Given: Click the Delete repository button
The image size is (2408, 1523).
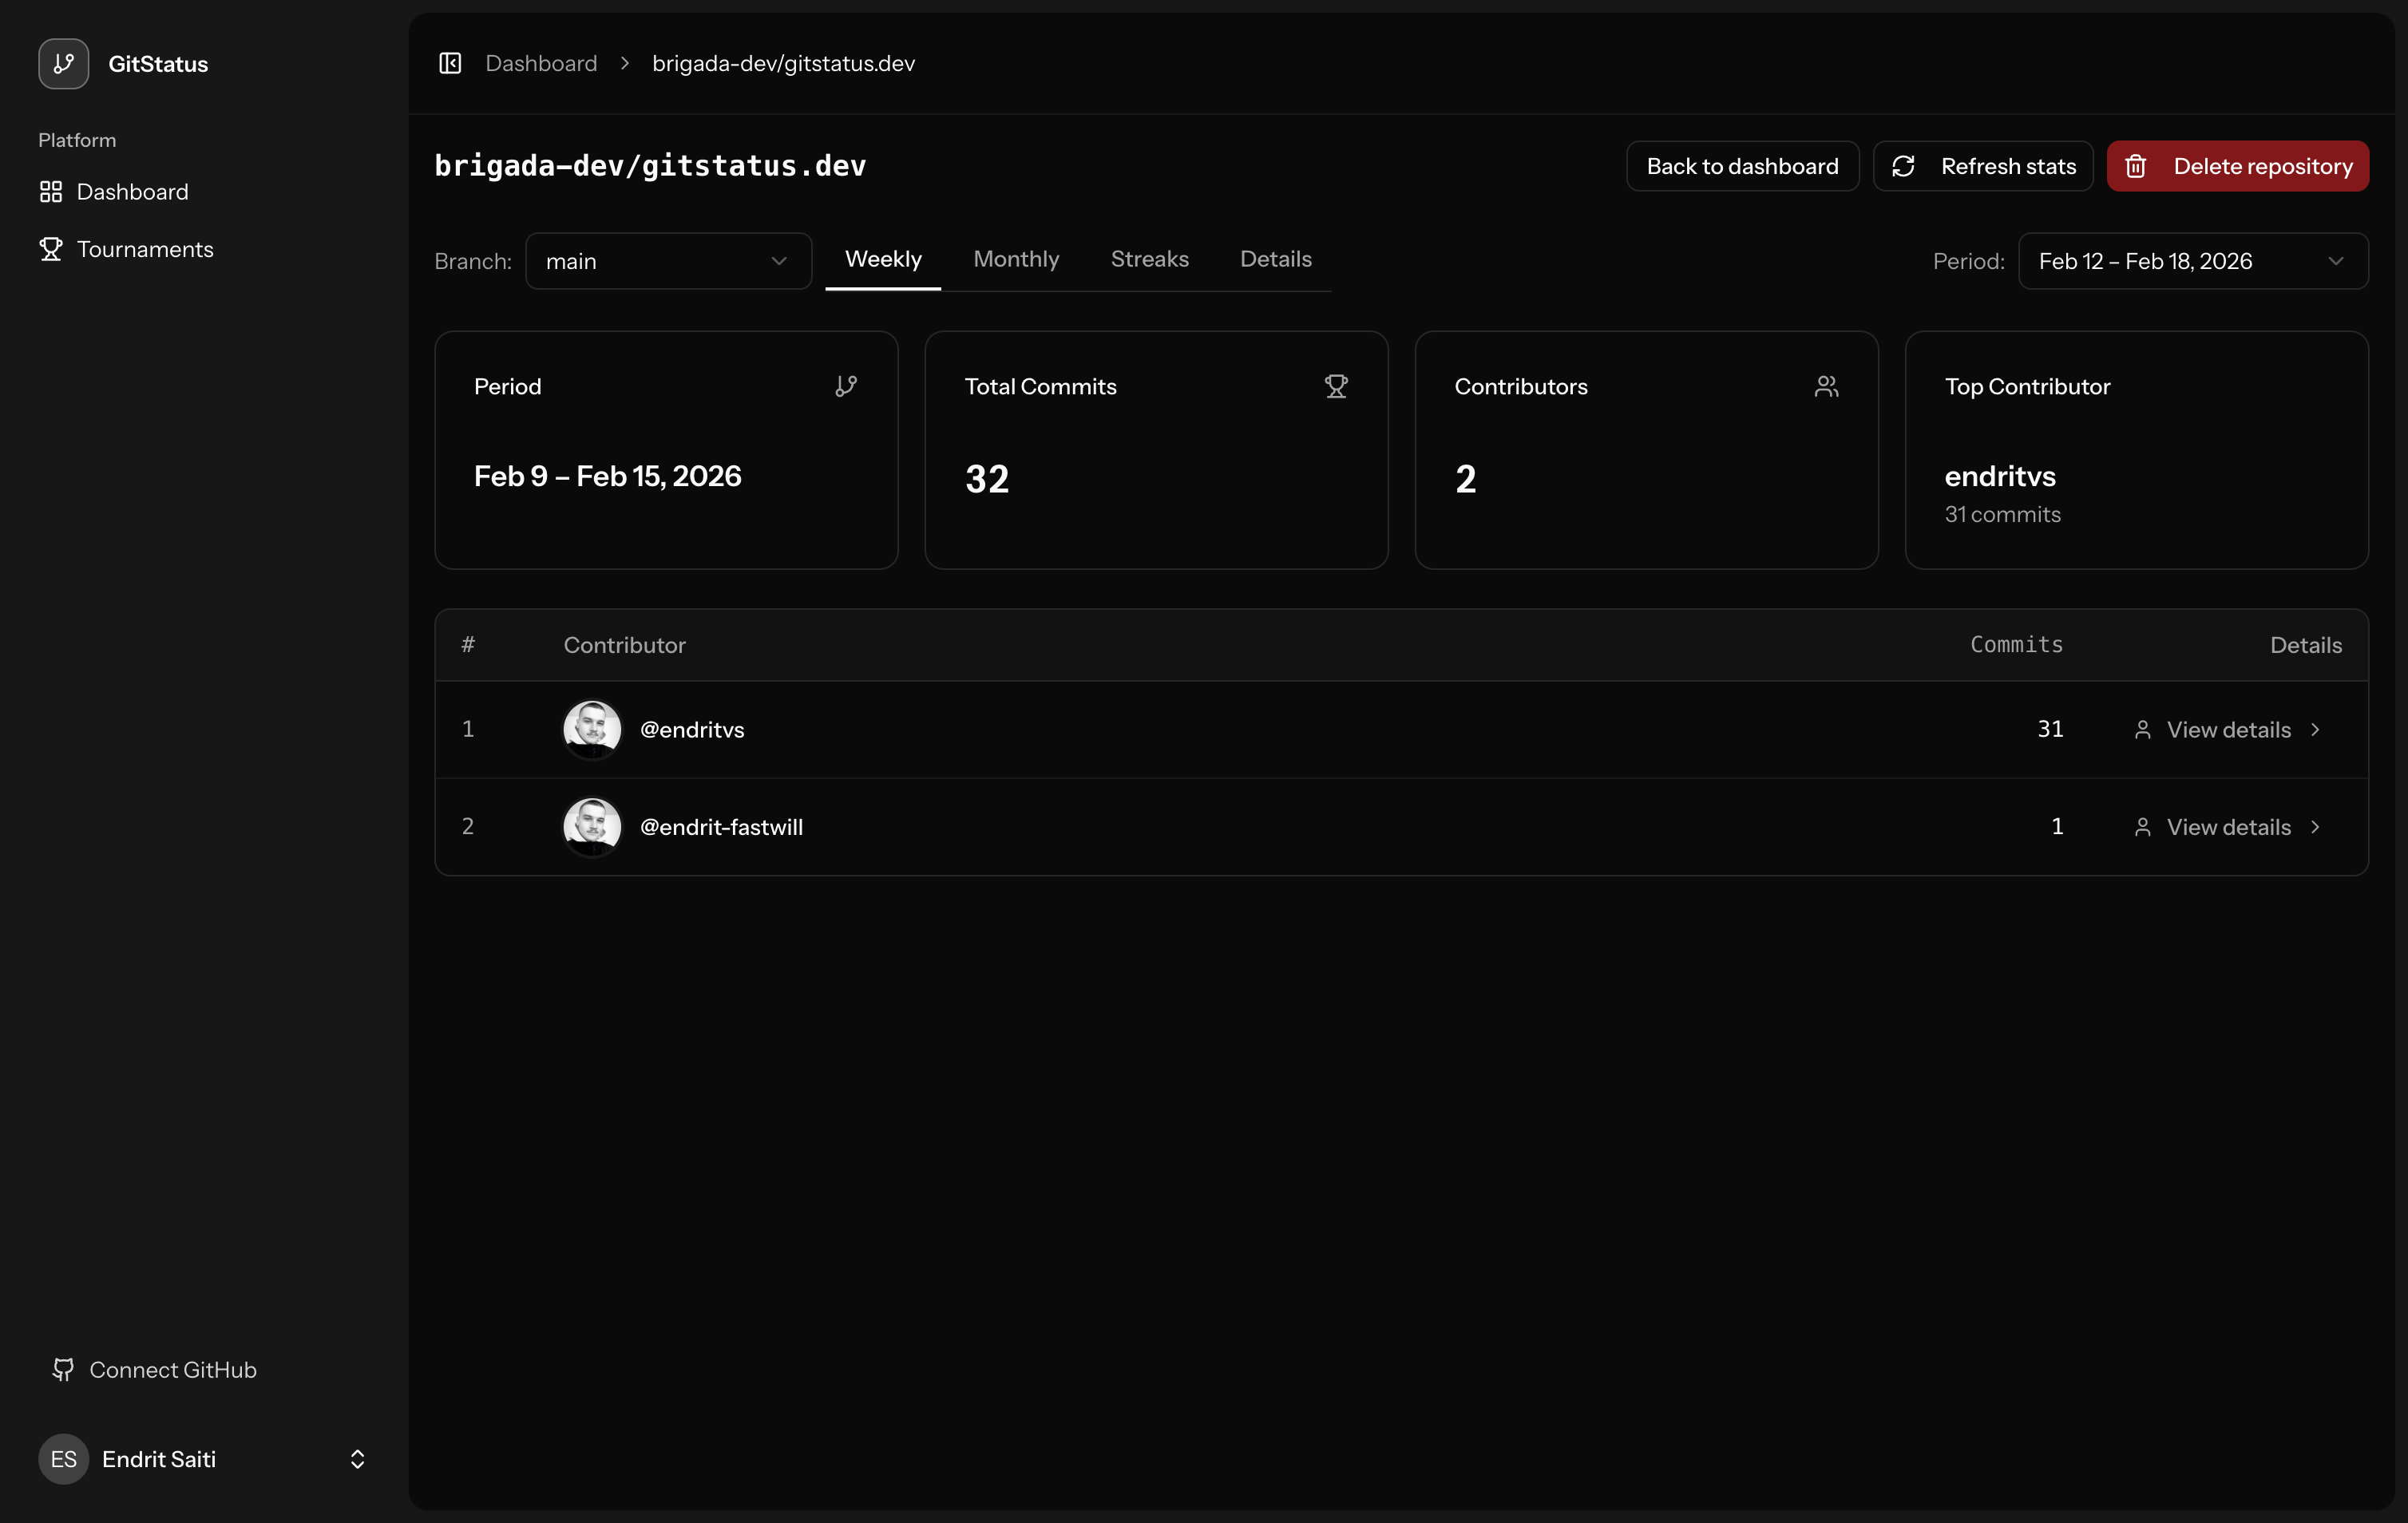Looking at the screenshot, I should click(2237, 165).
